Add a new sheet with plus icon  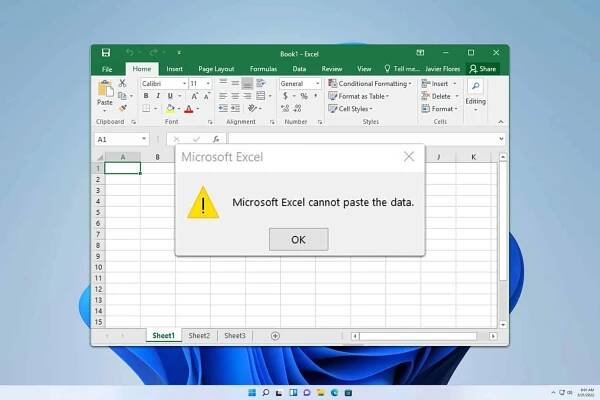275,336
